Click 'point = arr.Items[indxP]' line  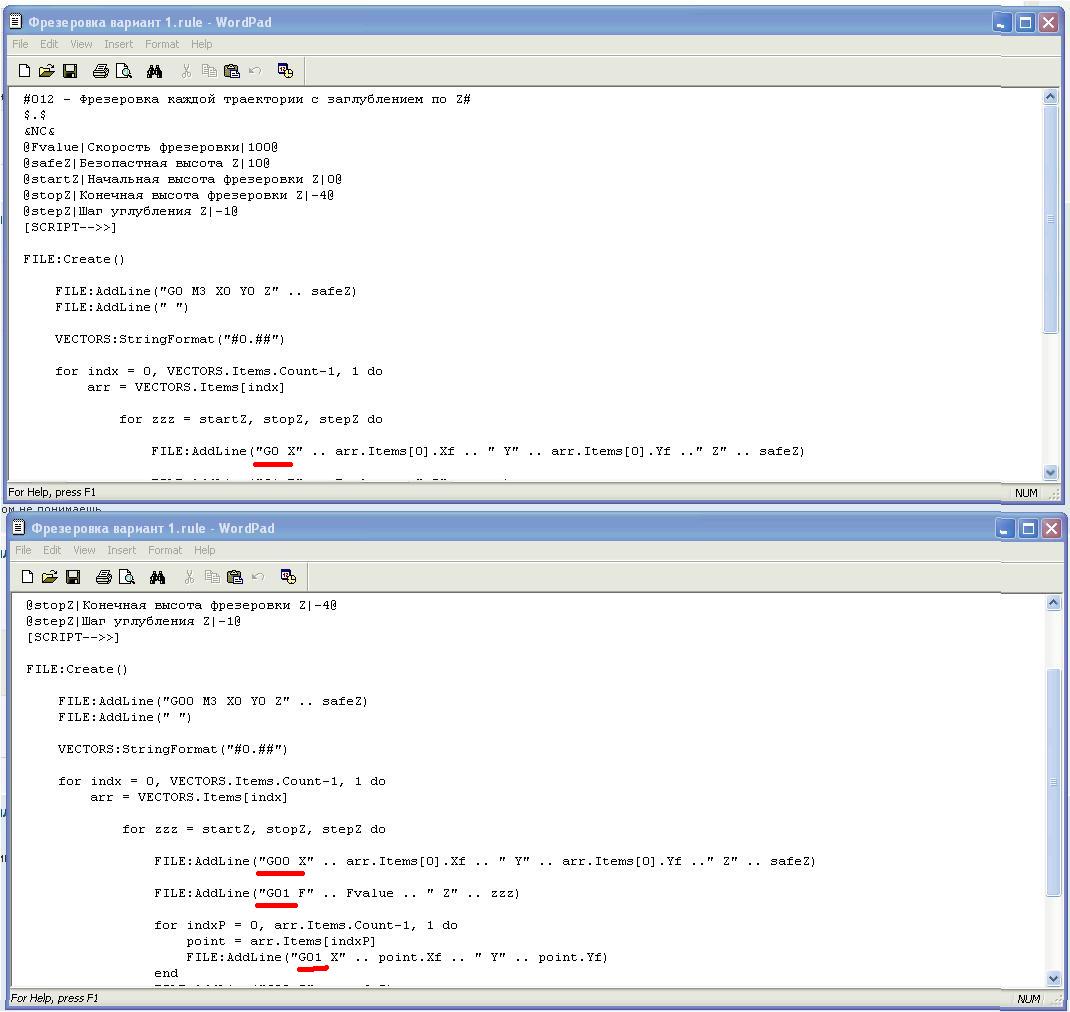click(x=280, y=941)
